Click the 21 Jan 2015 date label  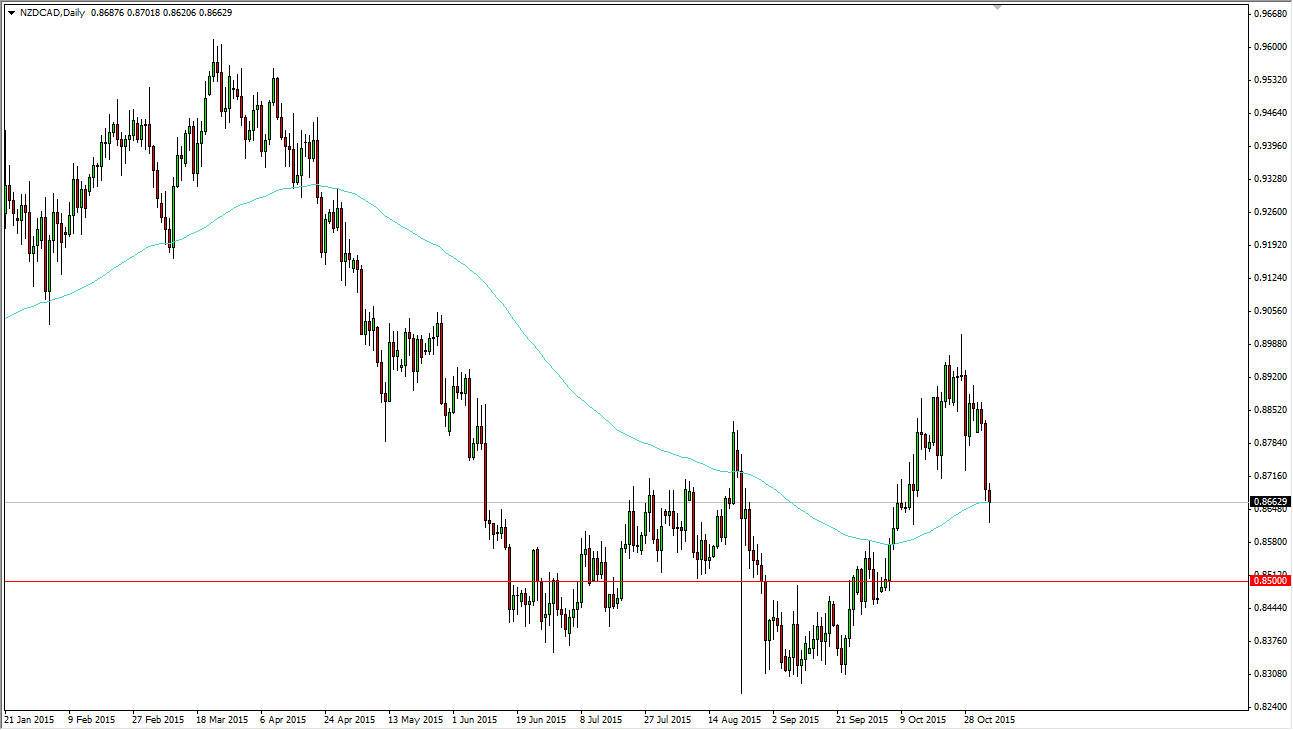pyautogui.click(x=31, y=720)
